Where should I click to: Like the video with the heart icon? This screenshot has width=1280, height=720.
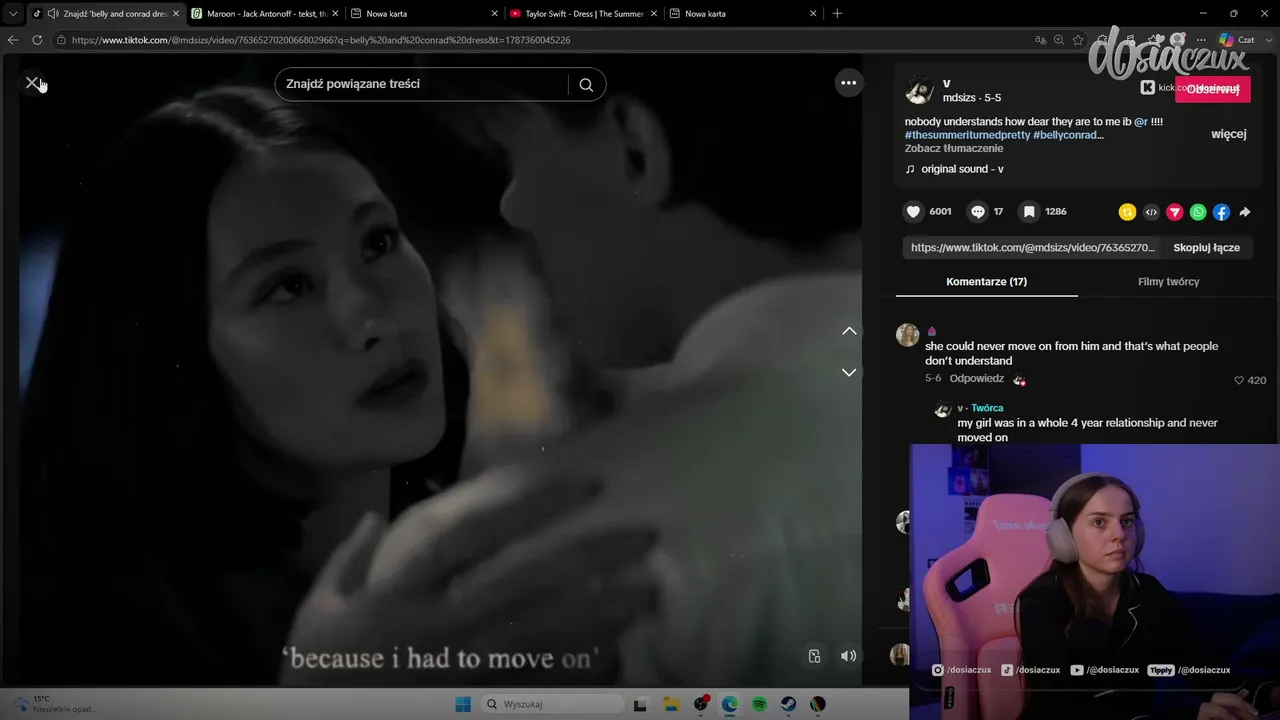coord(913,212)
